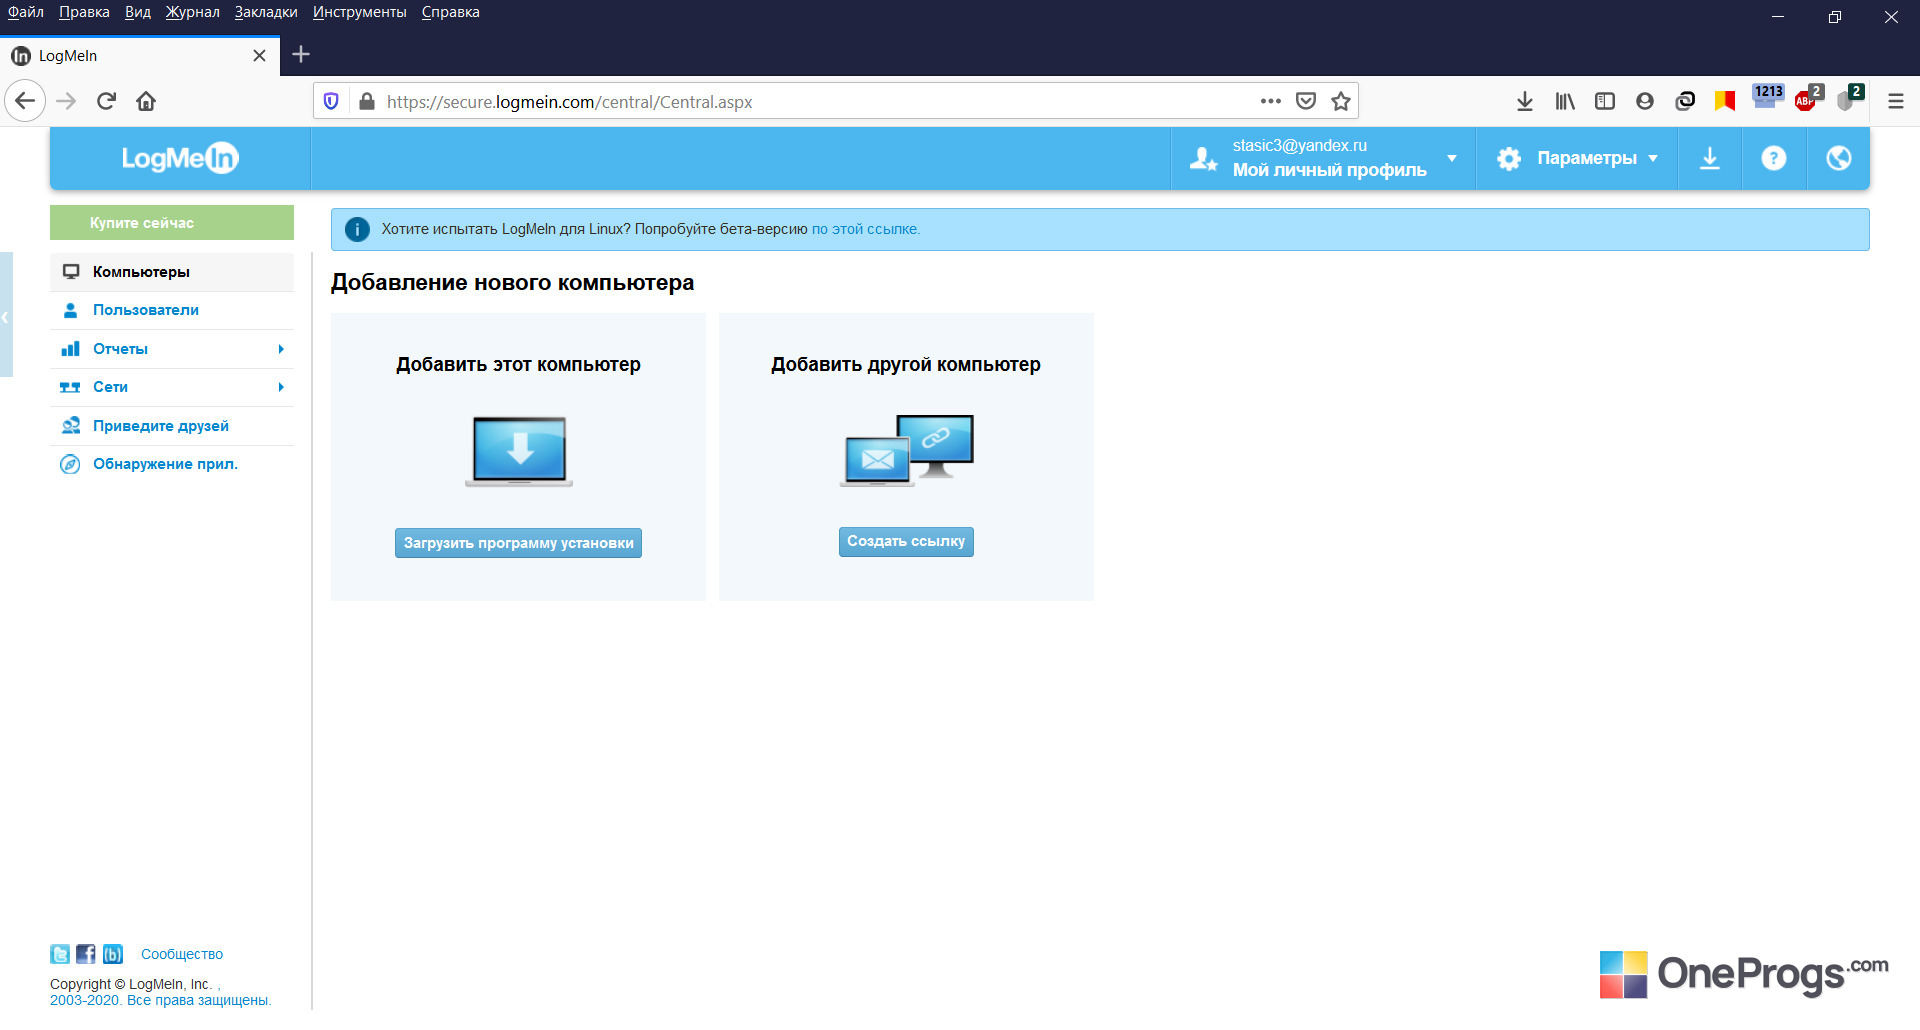Close the LogMeIn browser tab
Image resolution: width=1920 pixels, height=1030 pixels.
tap(259, 56)
